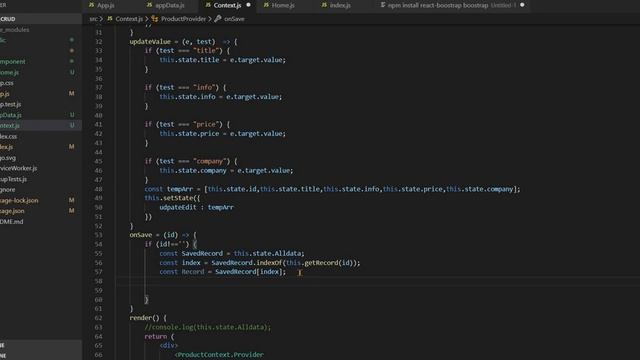Click the onSave breadcrumb item
This screenshot has width=640, height=360.
(x=234, y=19)
